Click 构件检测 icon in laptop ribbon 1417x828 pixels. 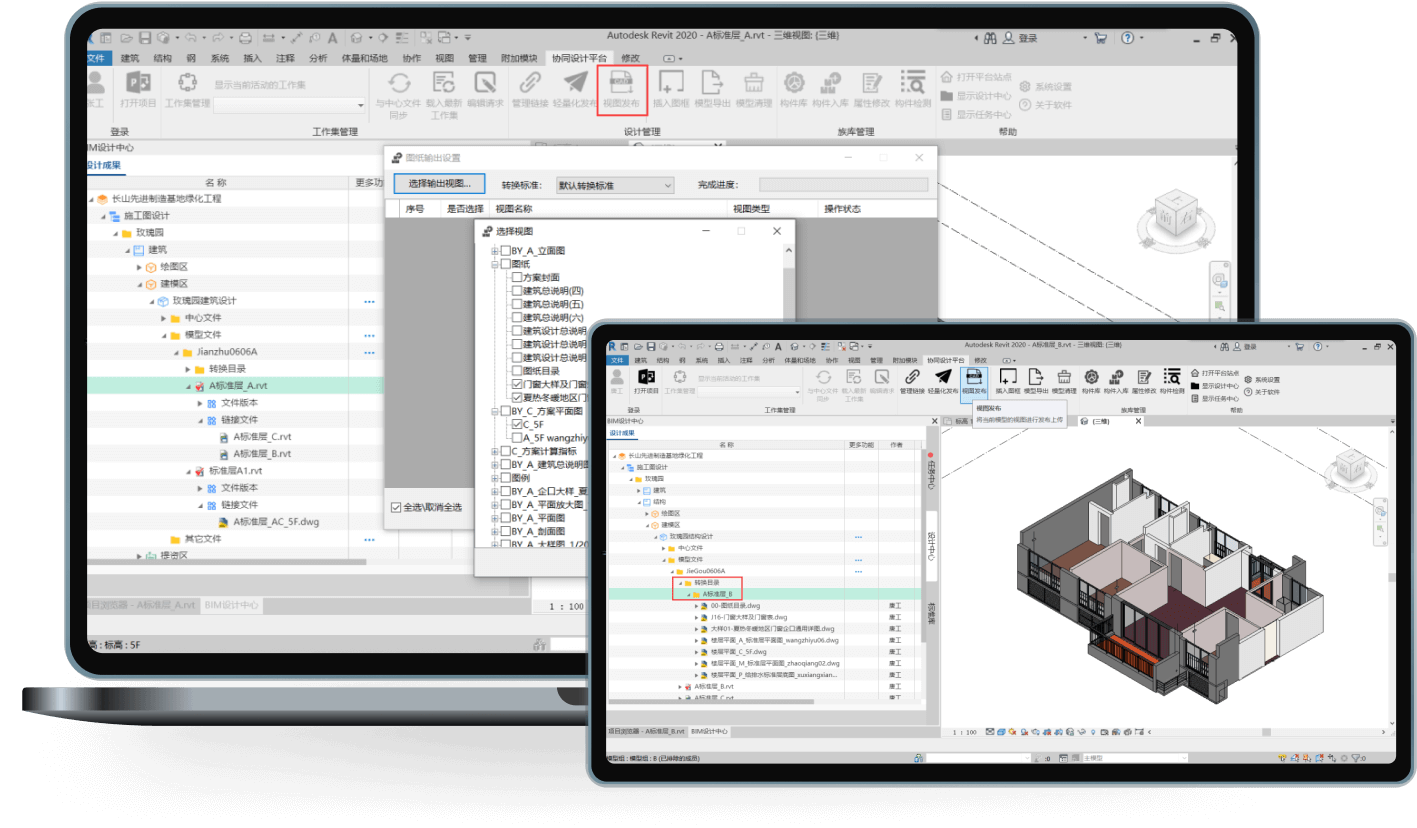point(912,83)
